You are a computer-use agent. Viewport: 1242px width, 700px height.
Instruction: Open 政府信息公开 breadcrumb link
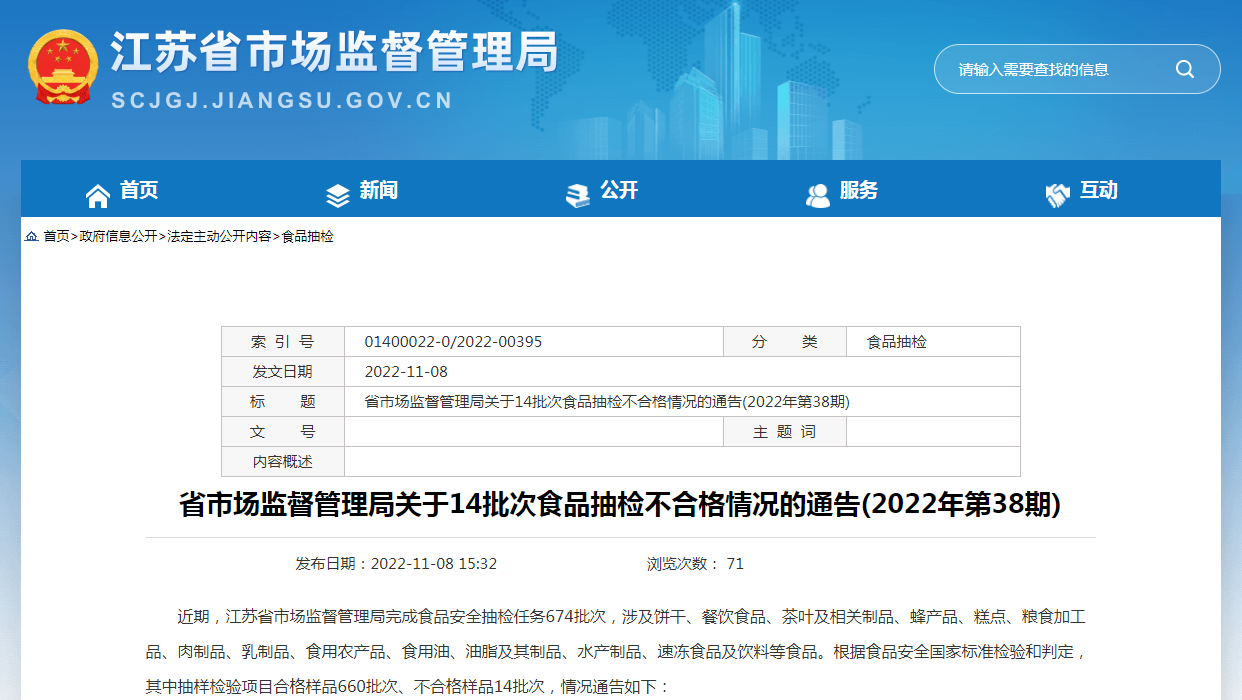click(118, 237)
